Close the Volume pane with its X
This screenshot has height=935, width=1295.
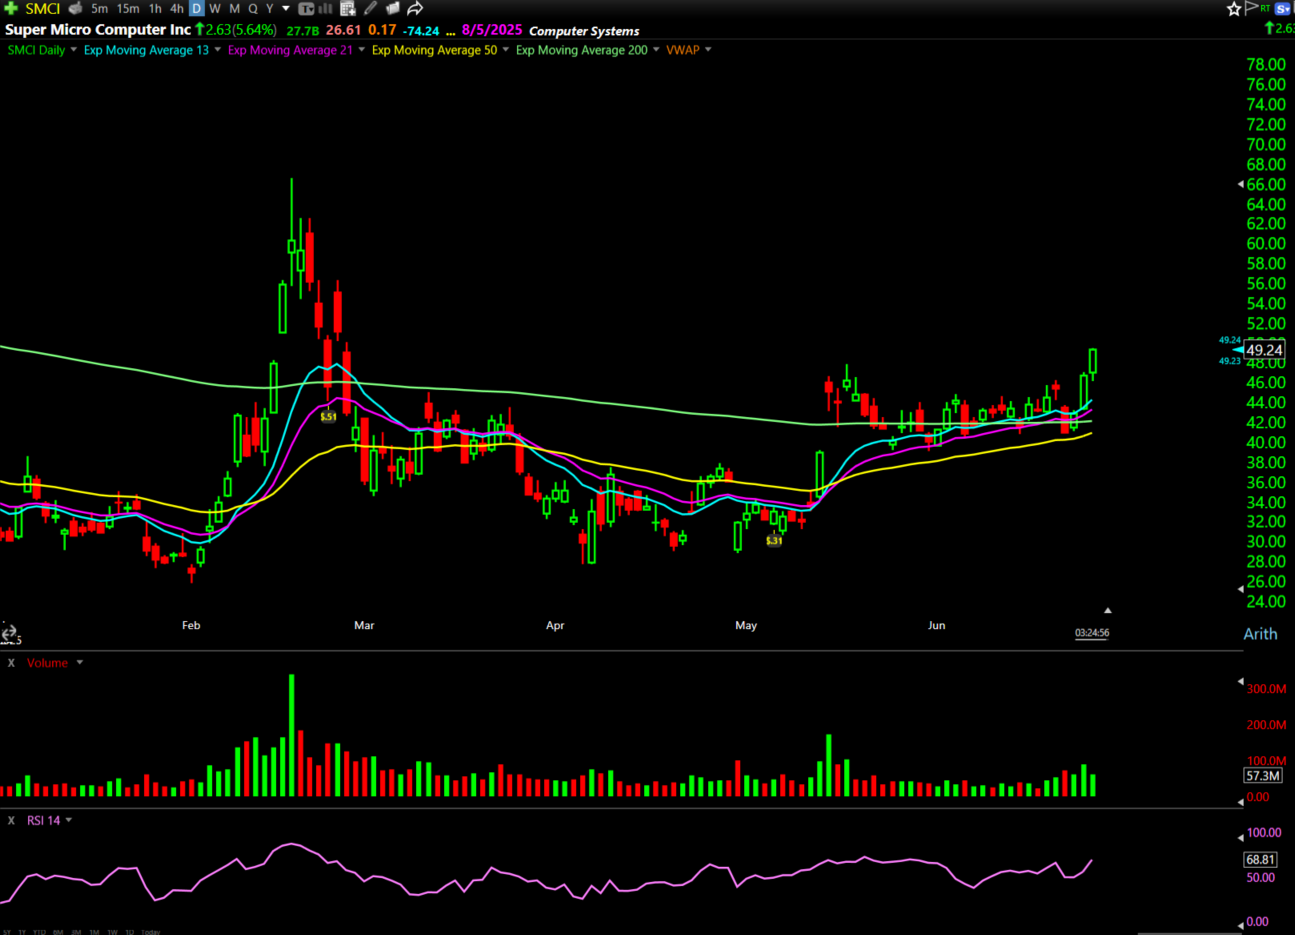(x=11, y=663)
